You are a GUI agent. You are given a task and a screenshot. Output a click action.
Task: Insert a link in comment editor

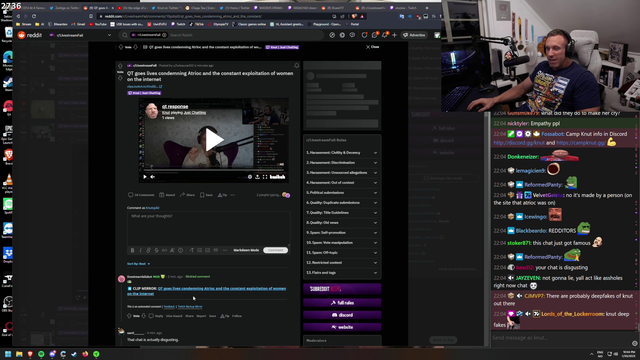coord(148,250)
